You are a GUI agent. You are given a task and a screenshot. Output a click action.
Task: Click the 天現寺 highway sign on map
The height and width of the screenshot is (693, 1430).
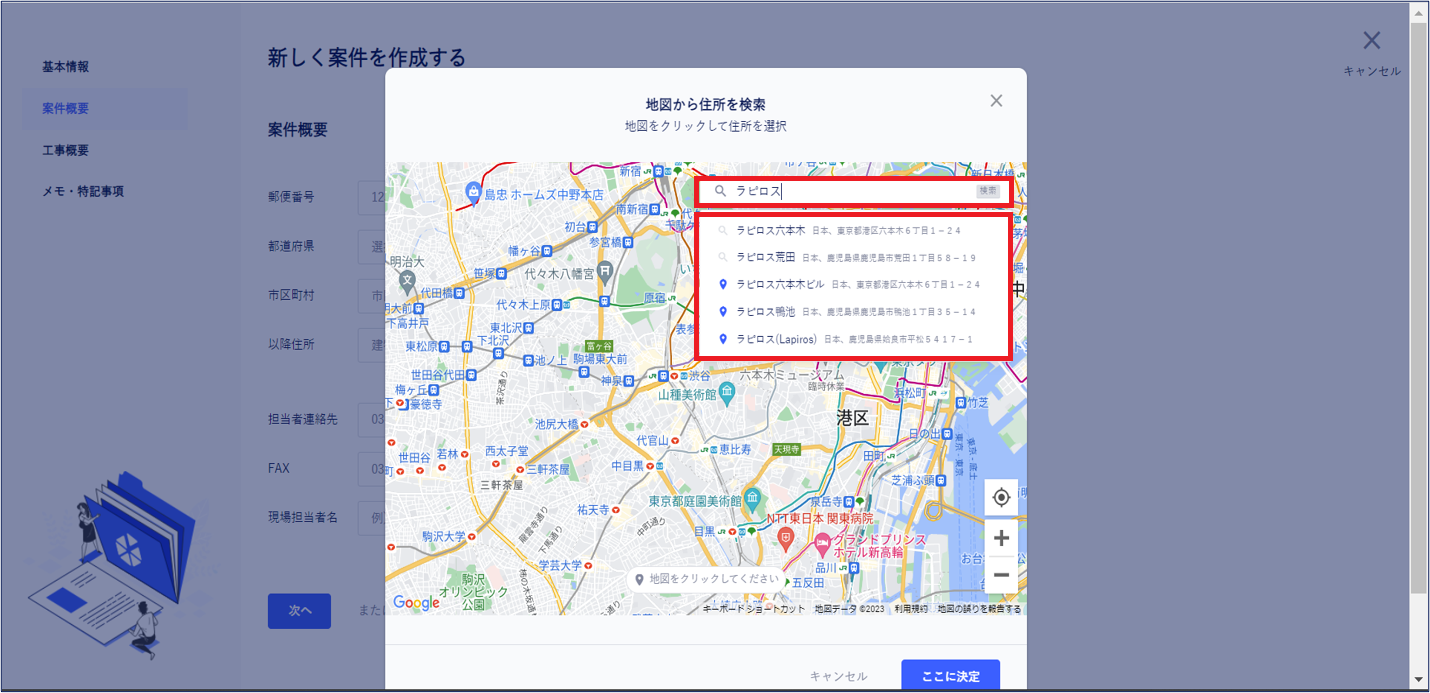click(x=787, y=449)
